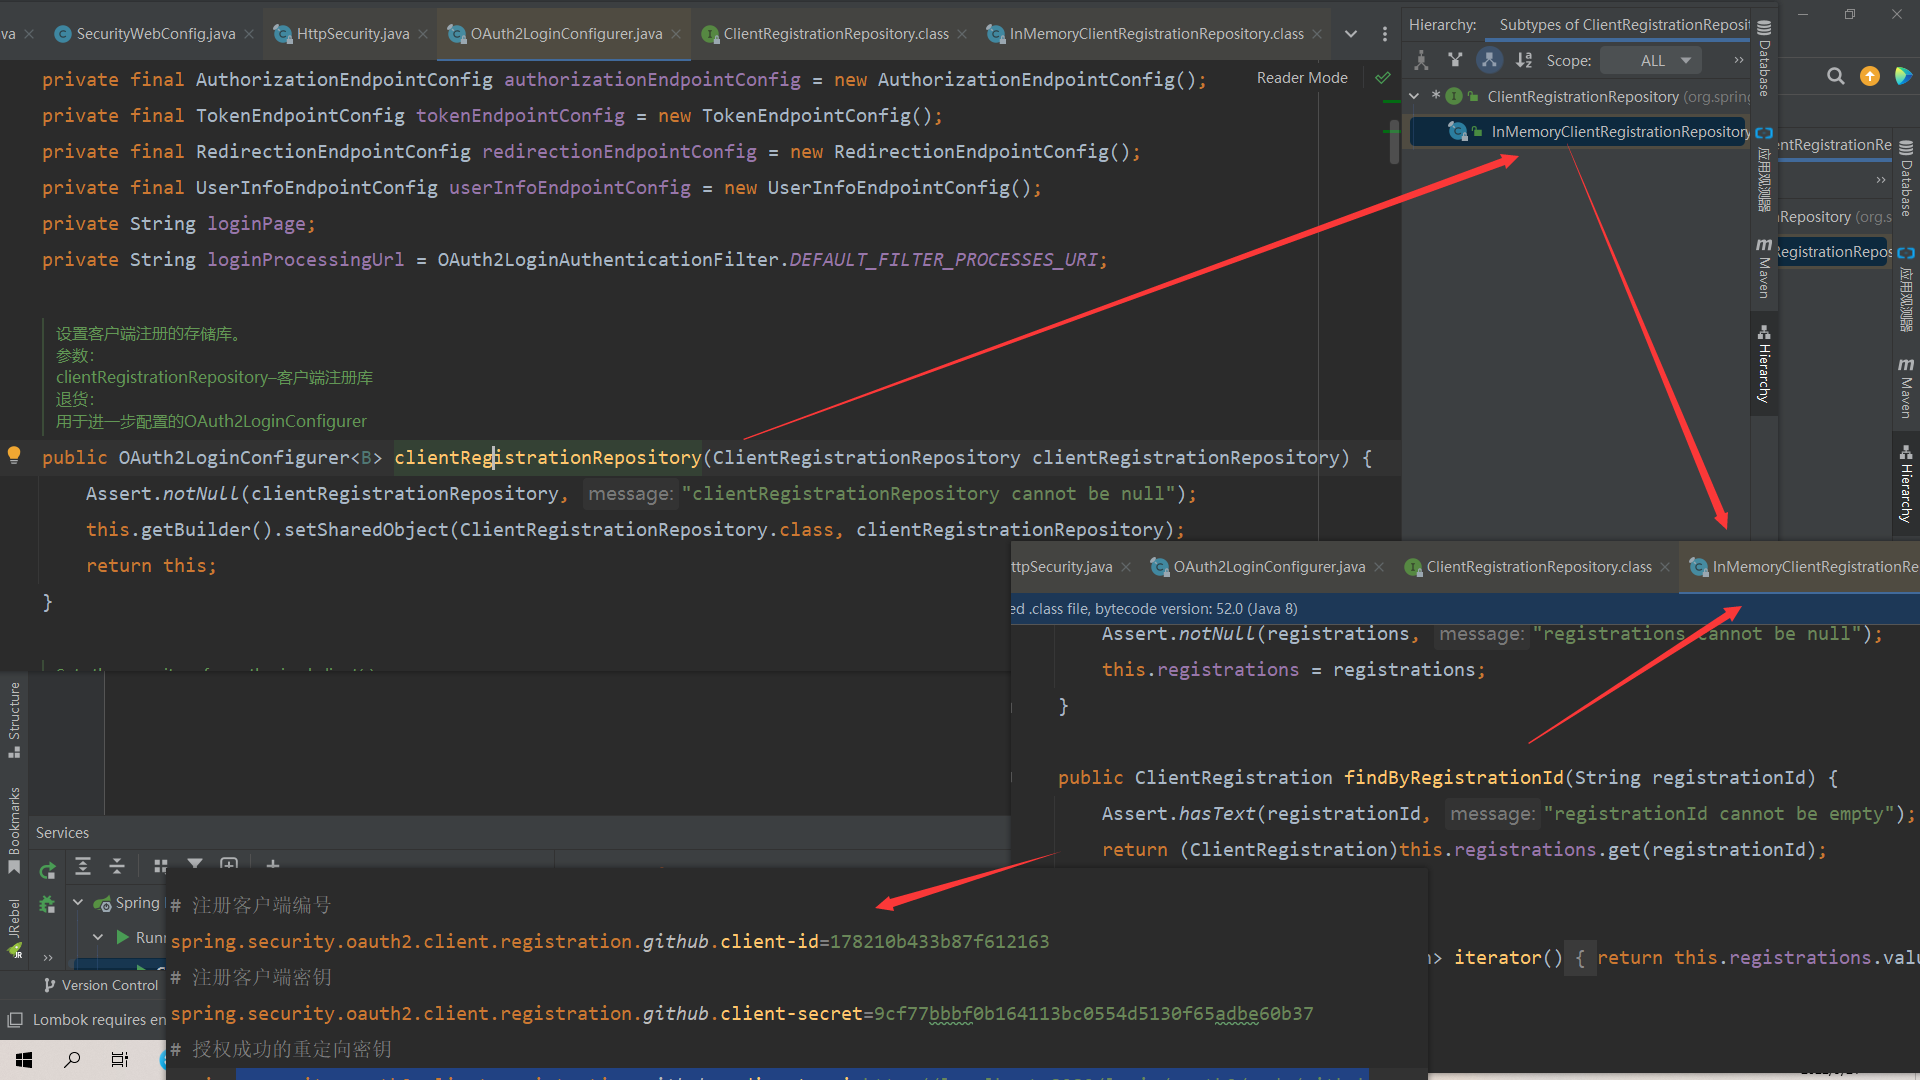Screen dimensions: 1920x1080
Task: Show more Services side toolbar actions
Action: [47, 958]
